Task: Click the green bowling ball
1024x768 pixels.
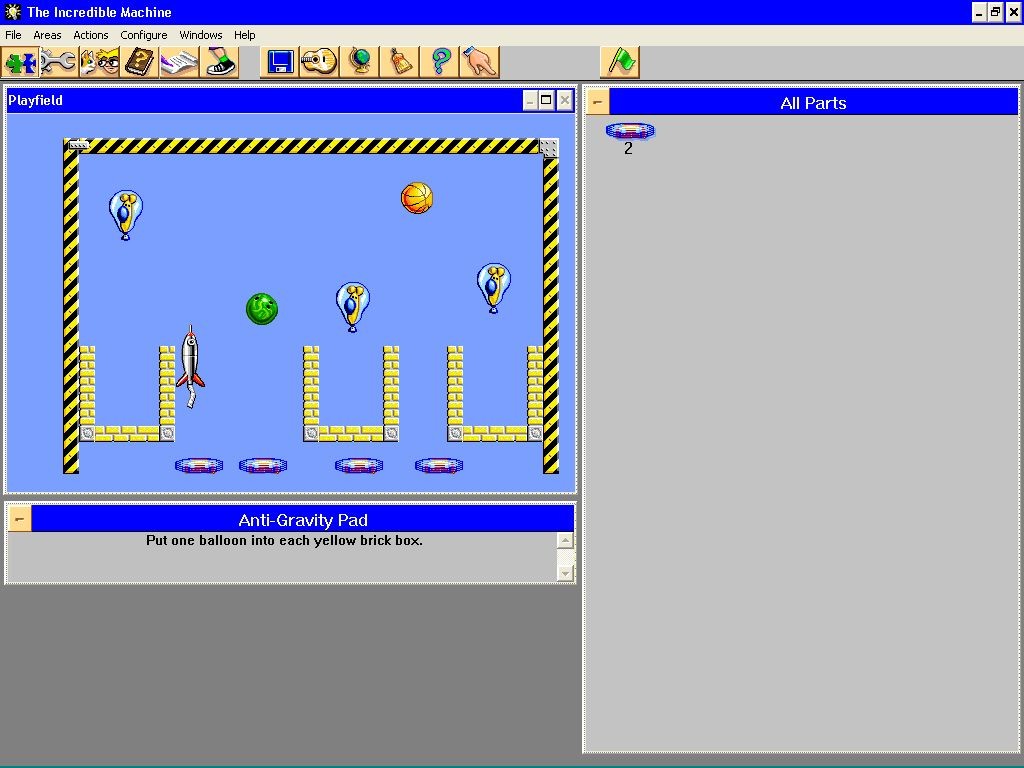Action: pos(262,308)
